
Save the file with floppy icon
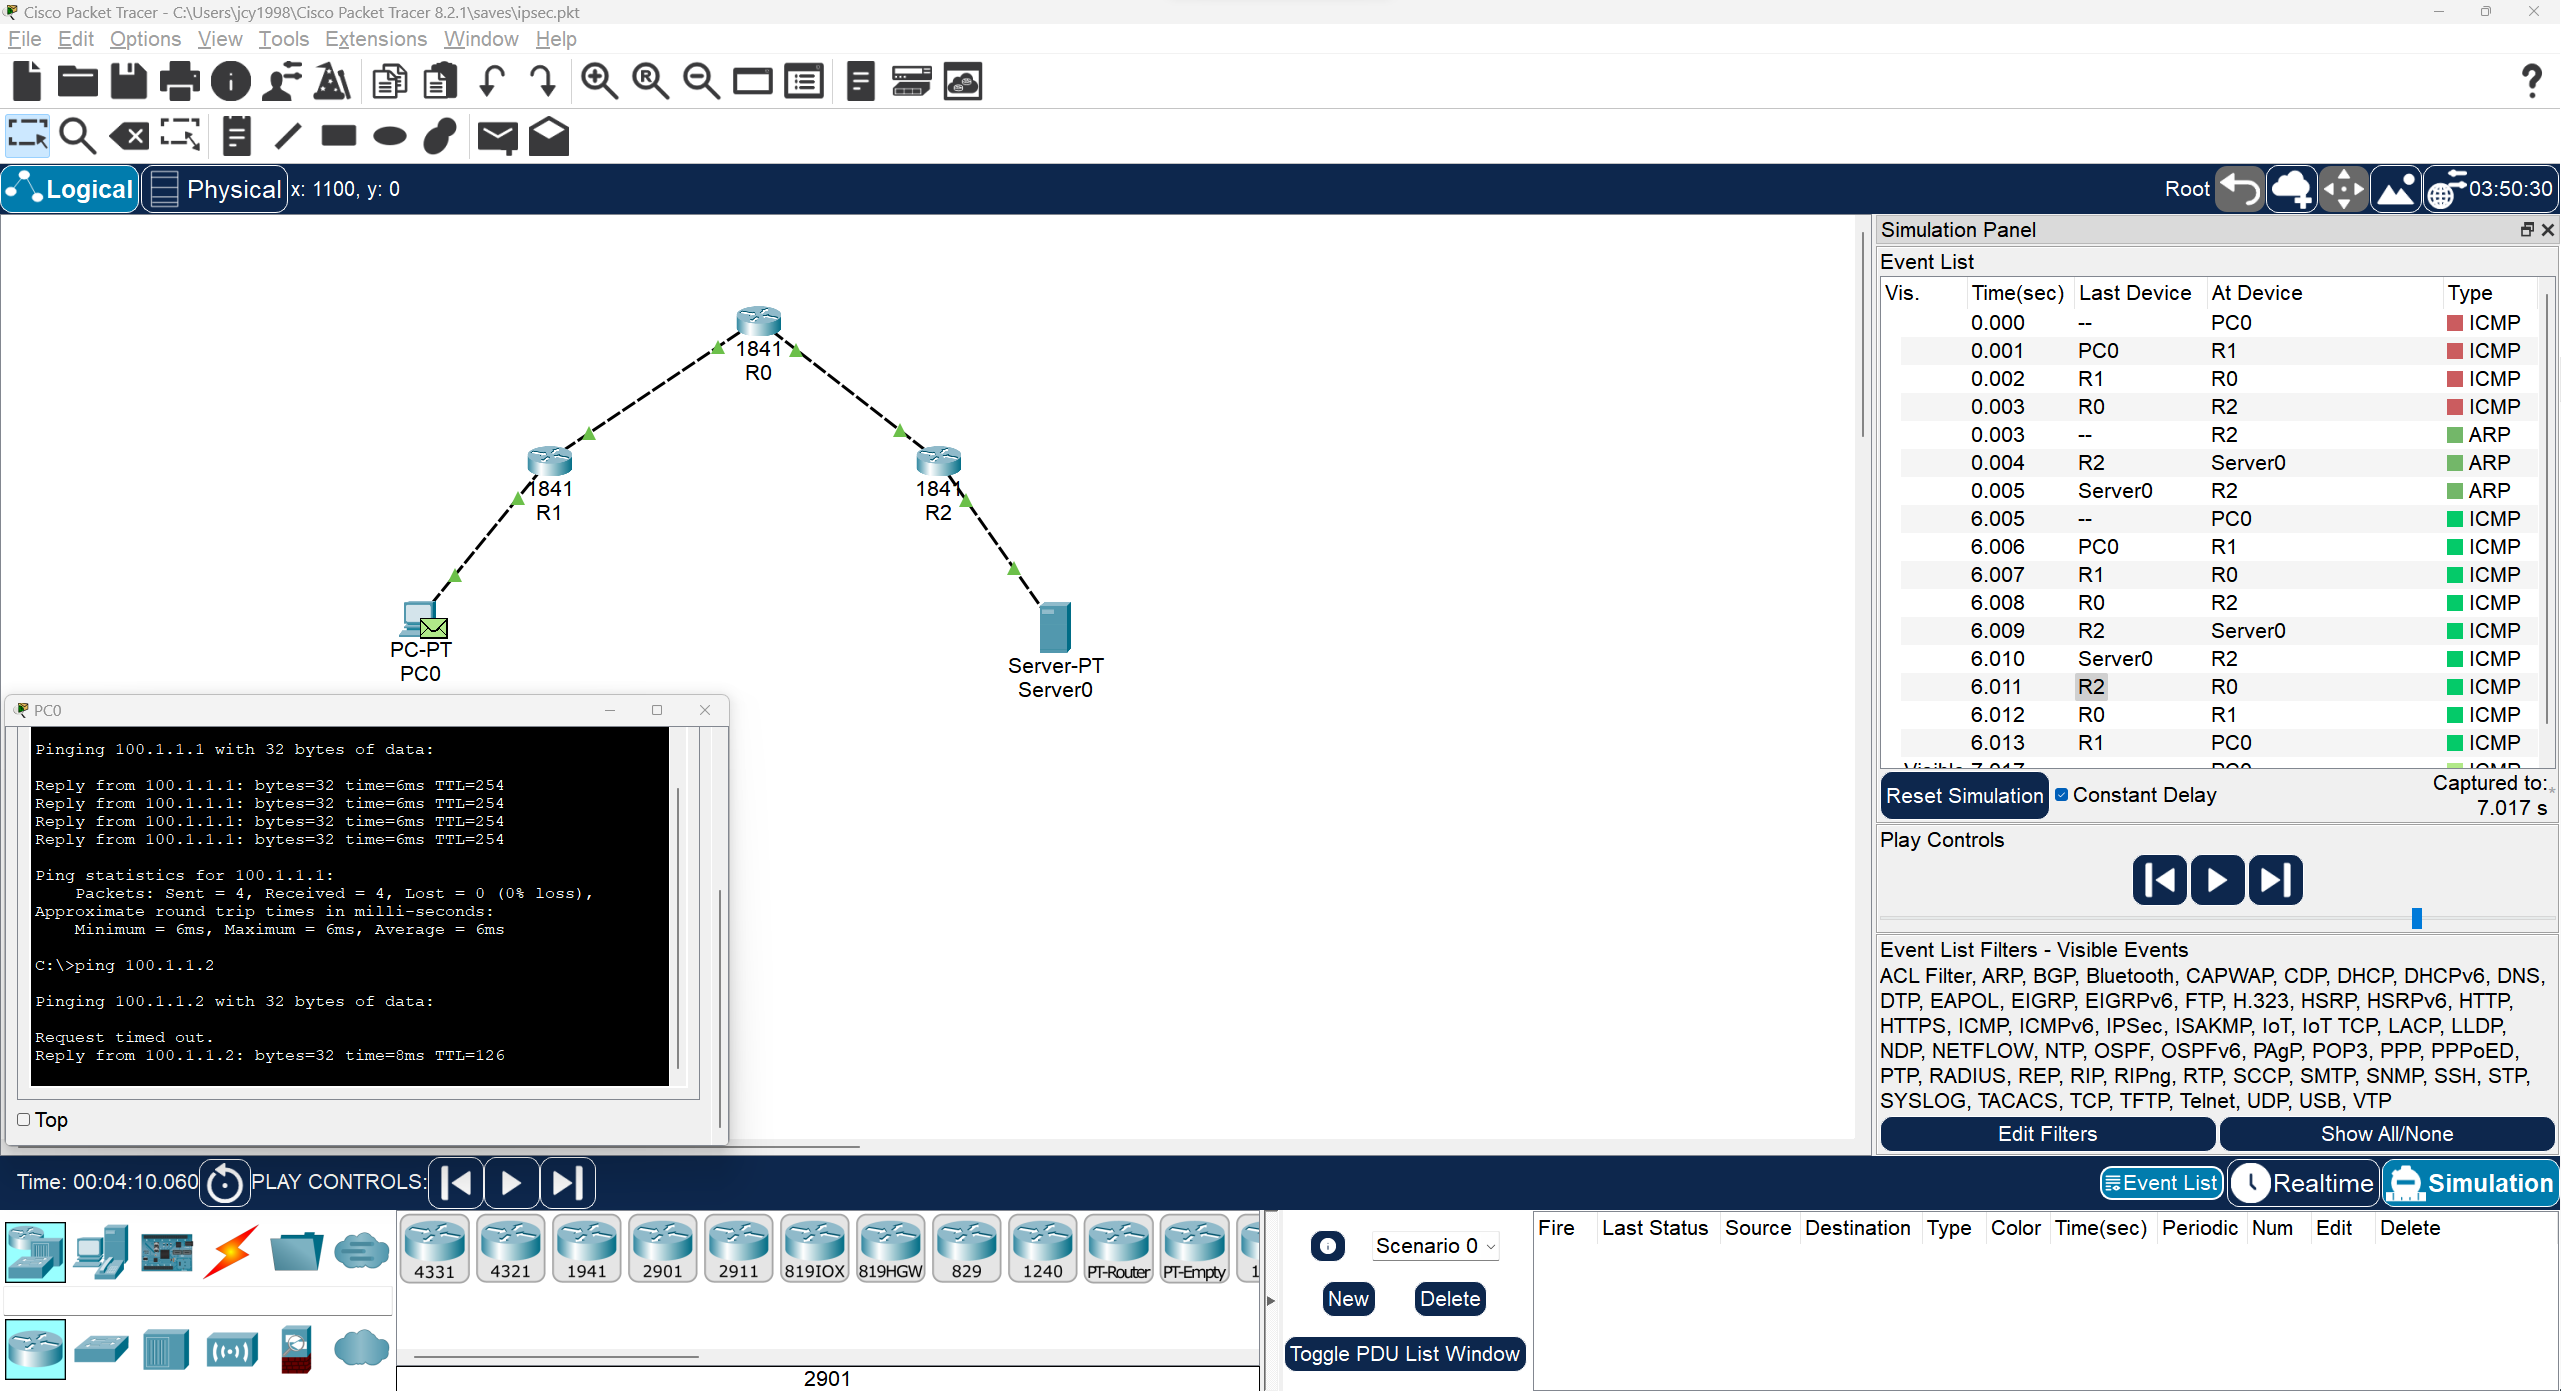(x=128, y=81)
